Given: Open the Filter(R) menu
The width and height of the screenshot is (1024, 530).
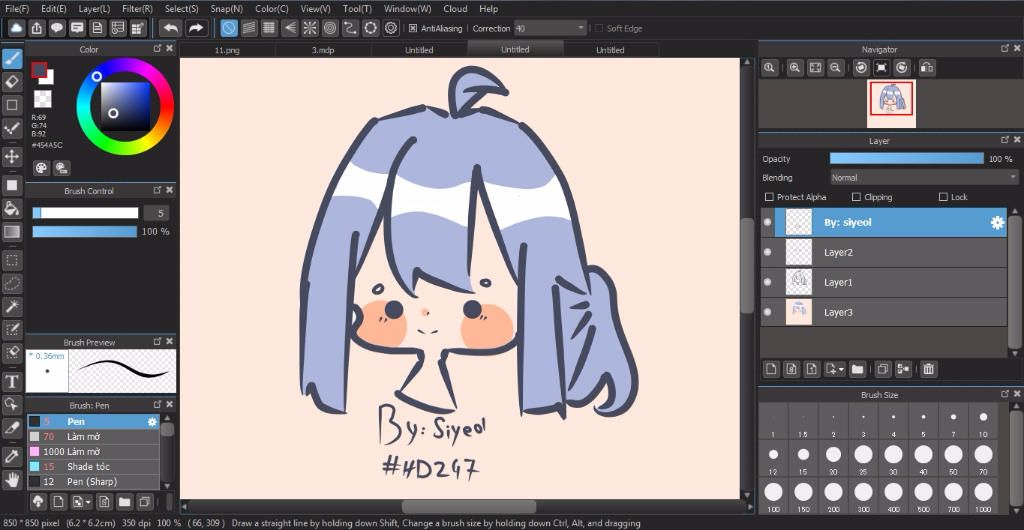Looking at the screenshot, I should 137,8.
